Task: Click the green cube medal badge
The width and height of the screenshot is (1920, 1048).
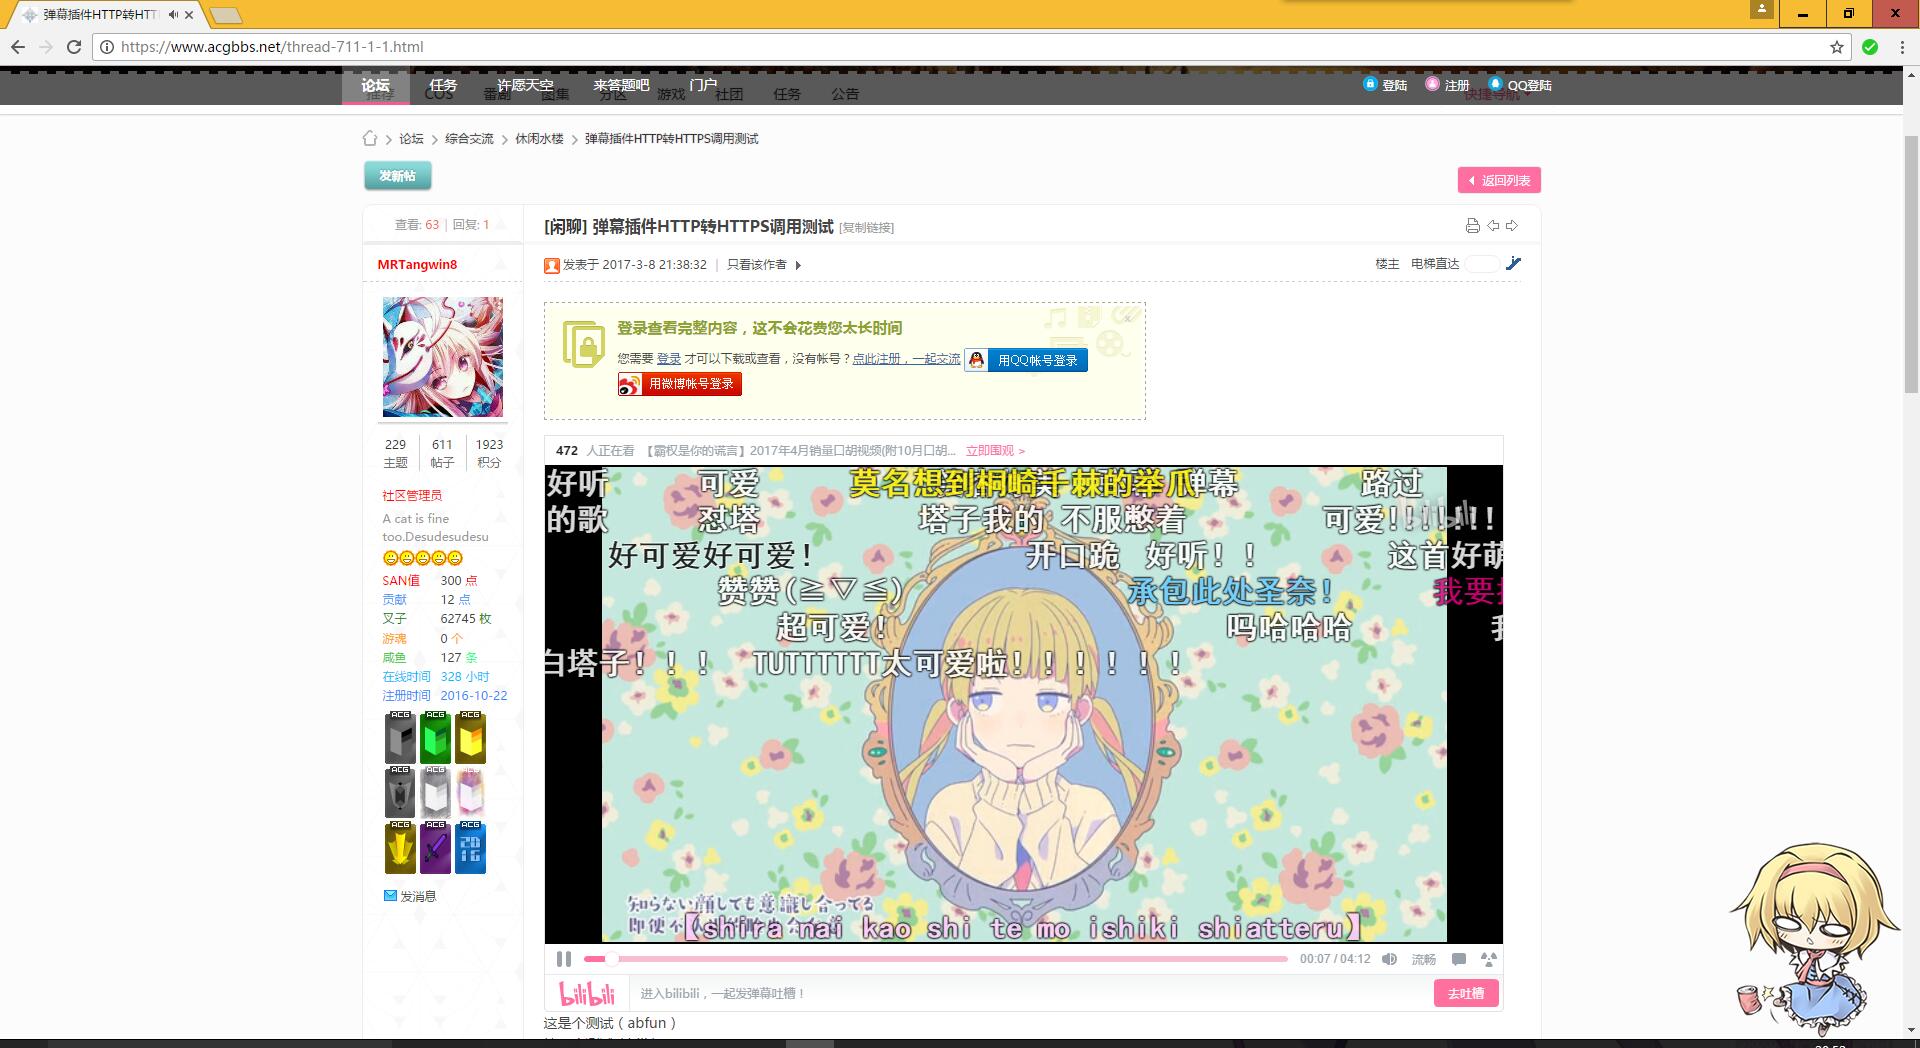Action: [435, 737]
